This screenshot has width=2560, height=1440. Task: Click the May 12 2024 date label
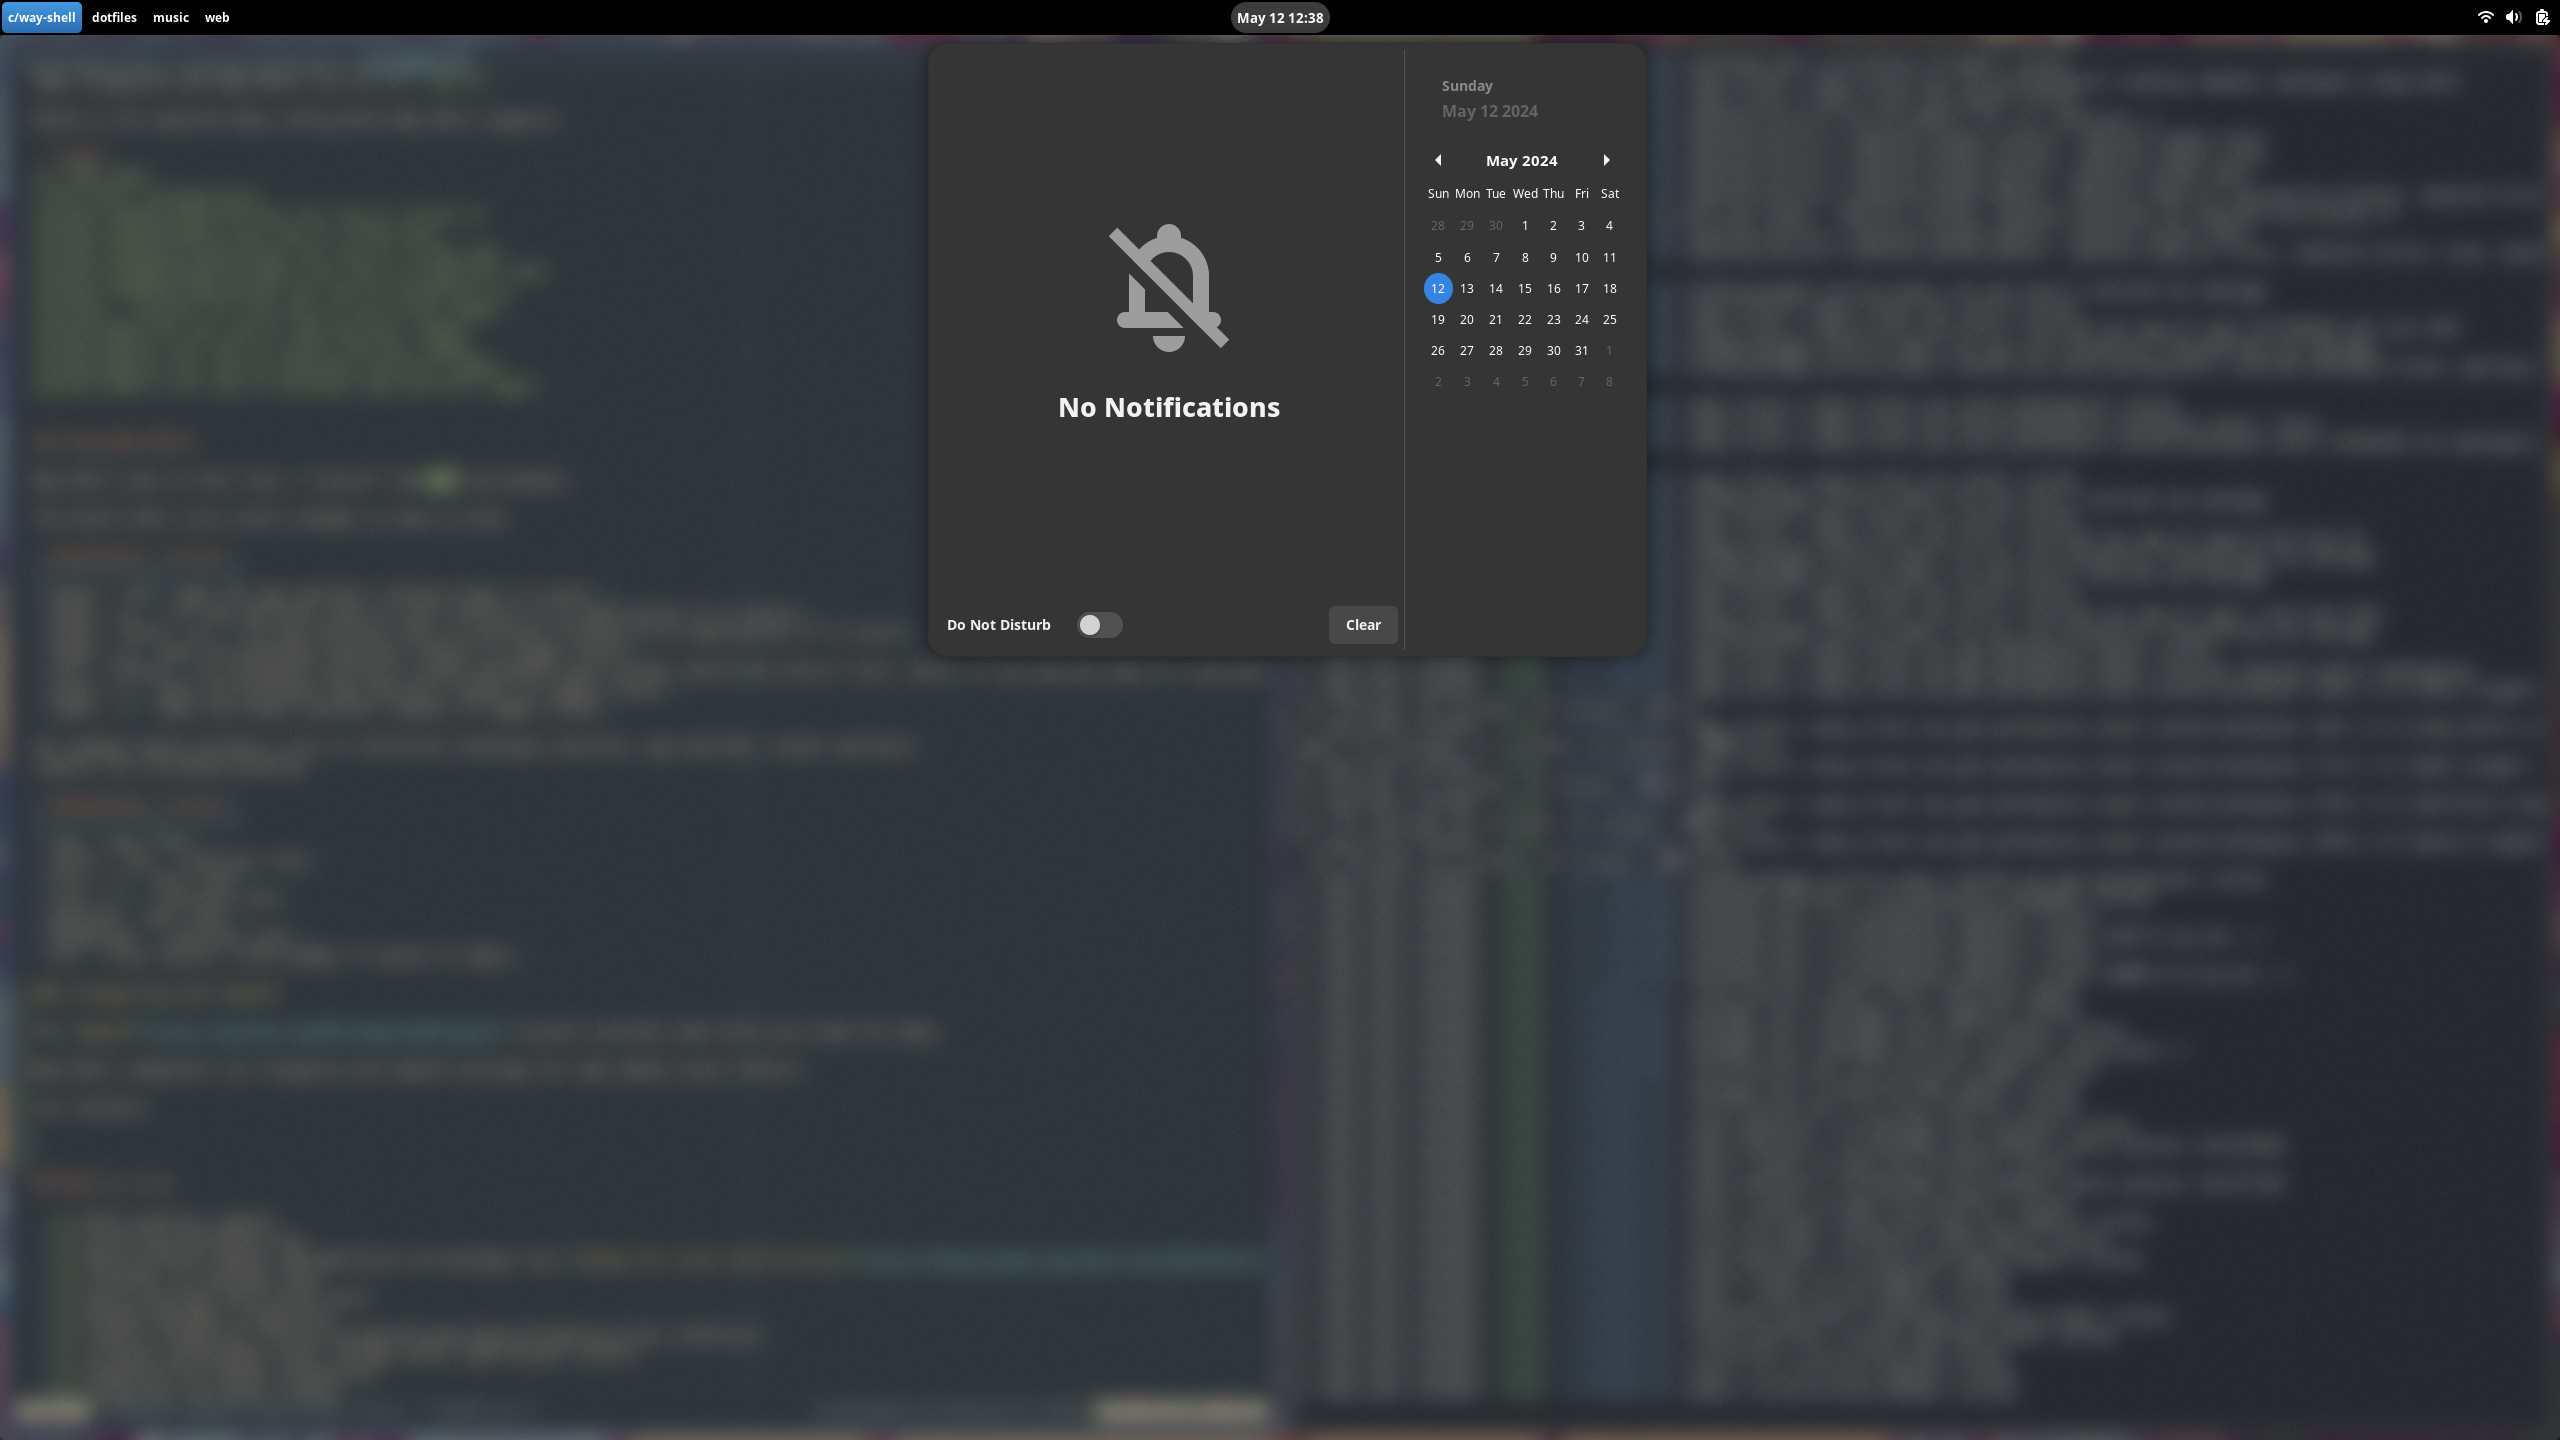point(1489,111)
